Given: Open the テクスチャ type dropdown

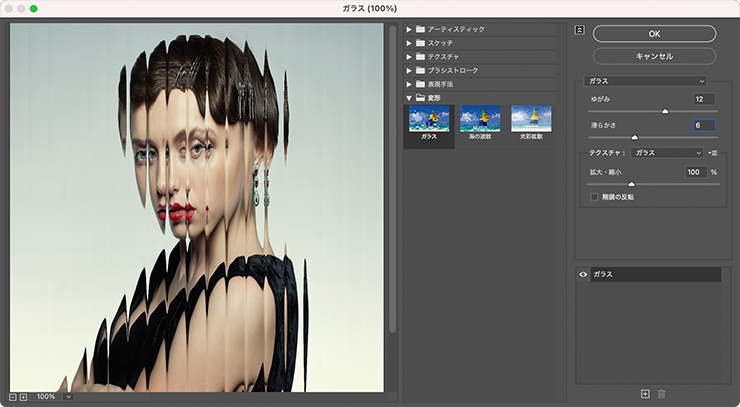Looking at the screenshot, I should coord(668,153).
